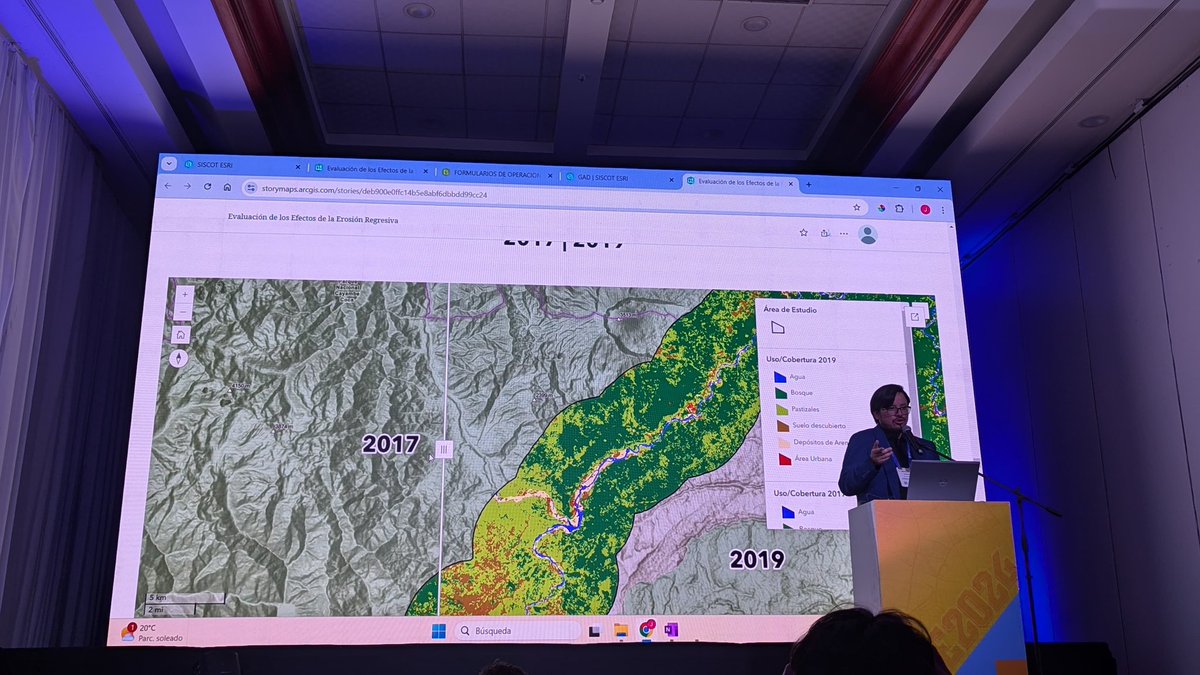Viewport: 1200px width, 675px height.
Task: Go forward in the browser
Action: click(188, 186)
